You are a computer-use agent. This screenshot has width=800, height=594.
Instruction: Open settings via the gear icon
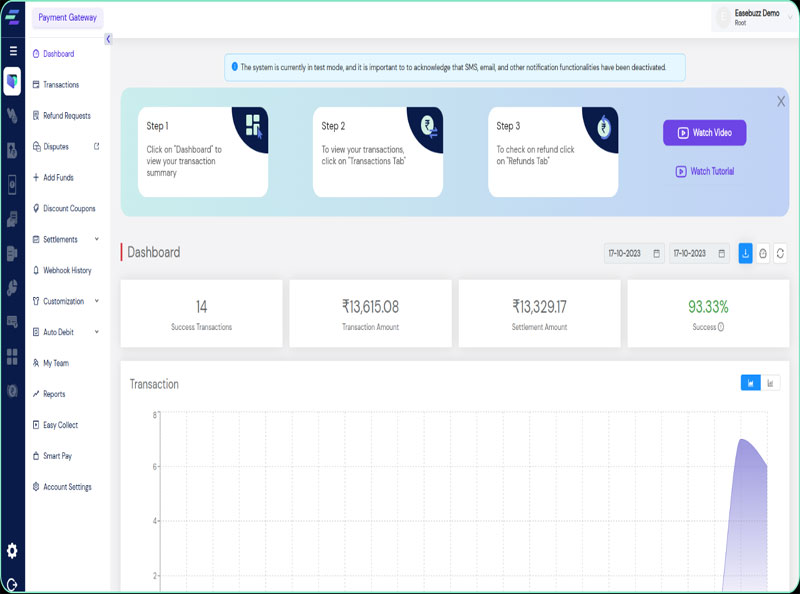point(12,550)
